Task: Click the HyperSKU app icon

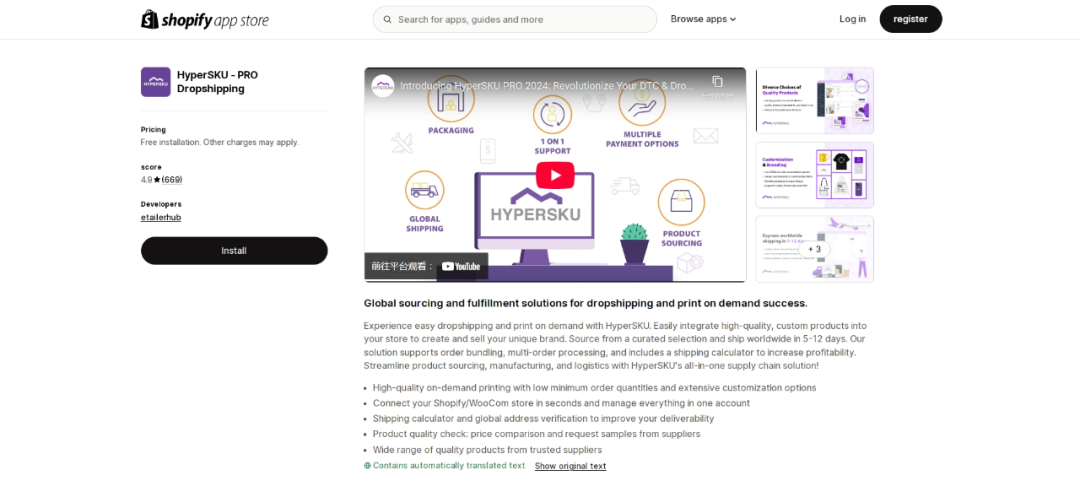Action: [x=155, y=82]
